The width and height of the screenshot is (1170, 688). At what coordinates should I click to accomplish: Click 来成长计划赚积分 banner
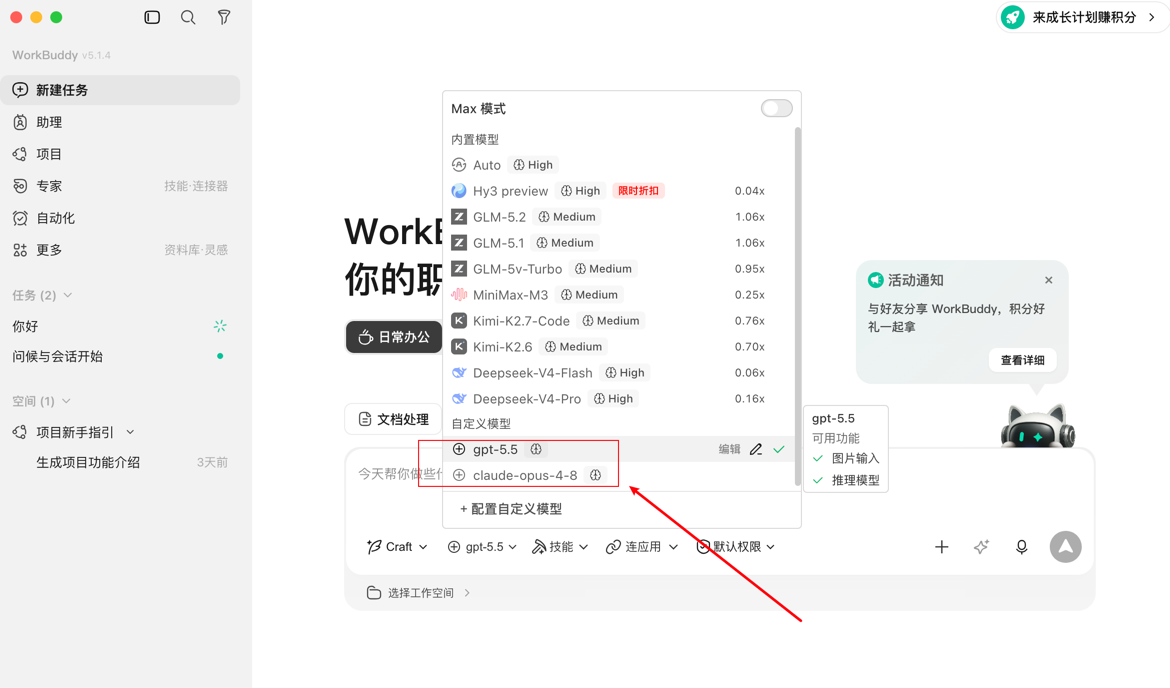click(x=1083, y=17)
